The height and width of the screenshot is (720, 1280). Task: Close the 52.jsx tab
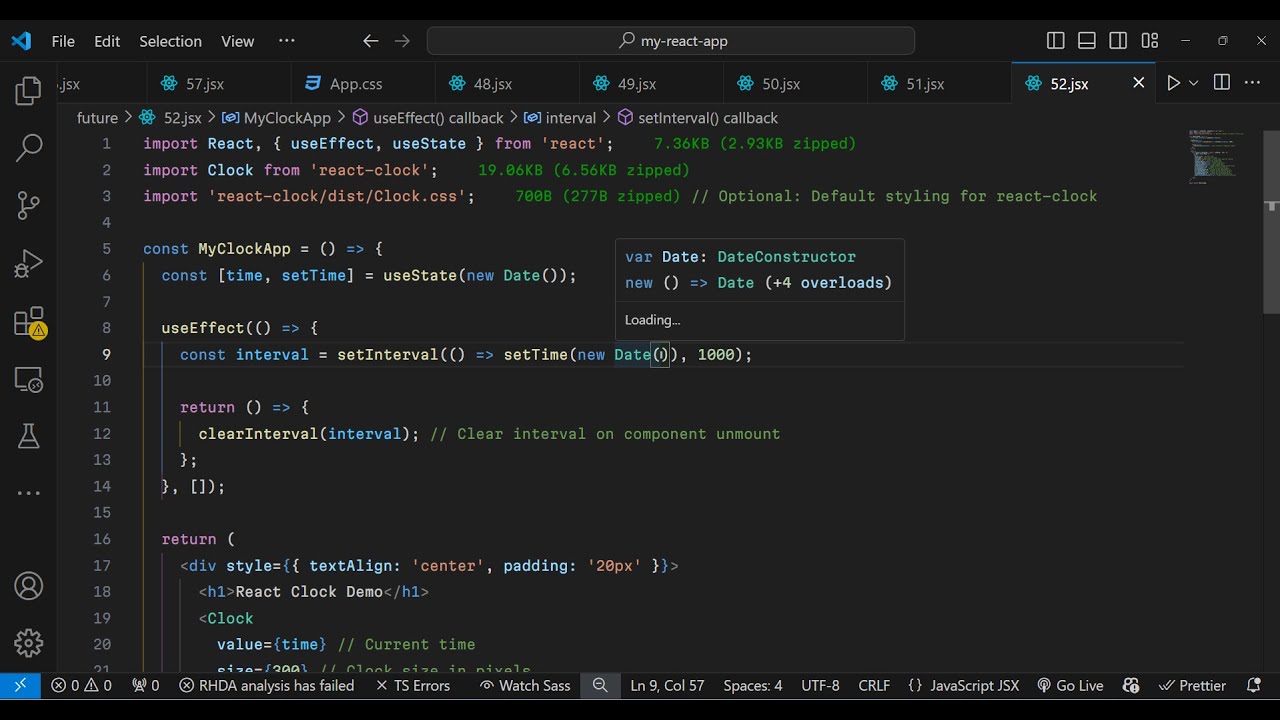(1138, 83)
